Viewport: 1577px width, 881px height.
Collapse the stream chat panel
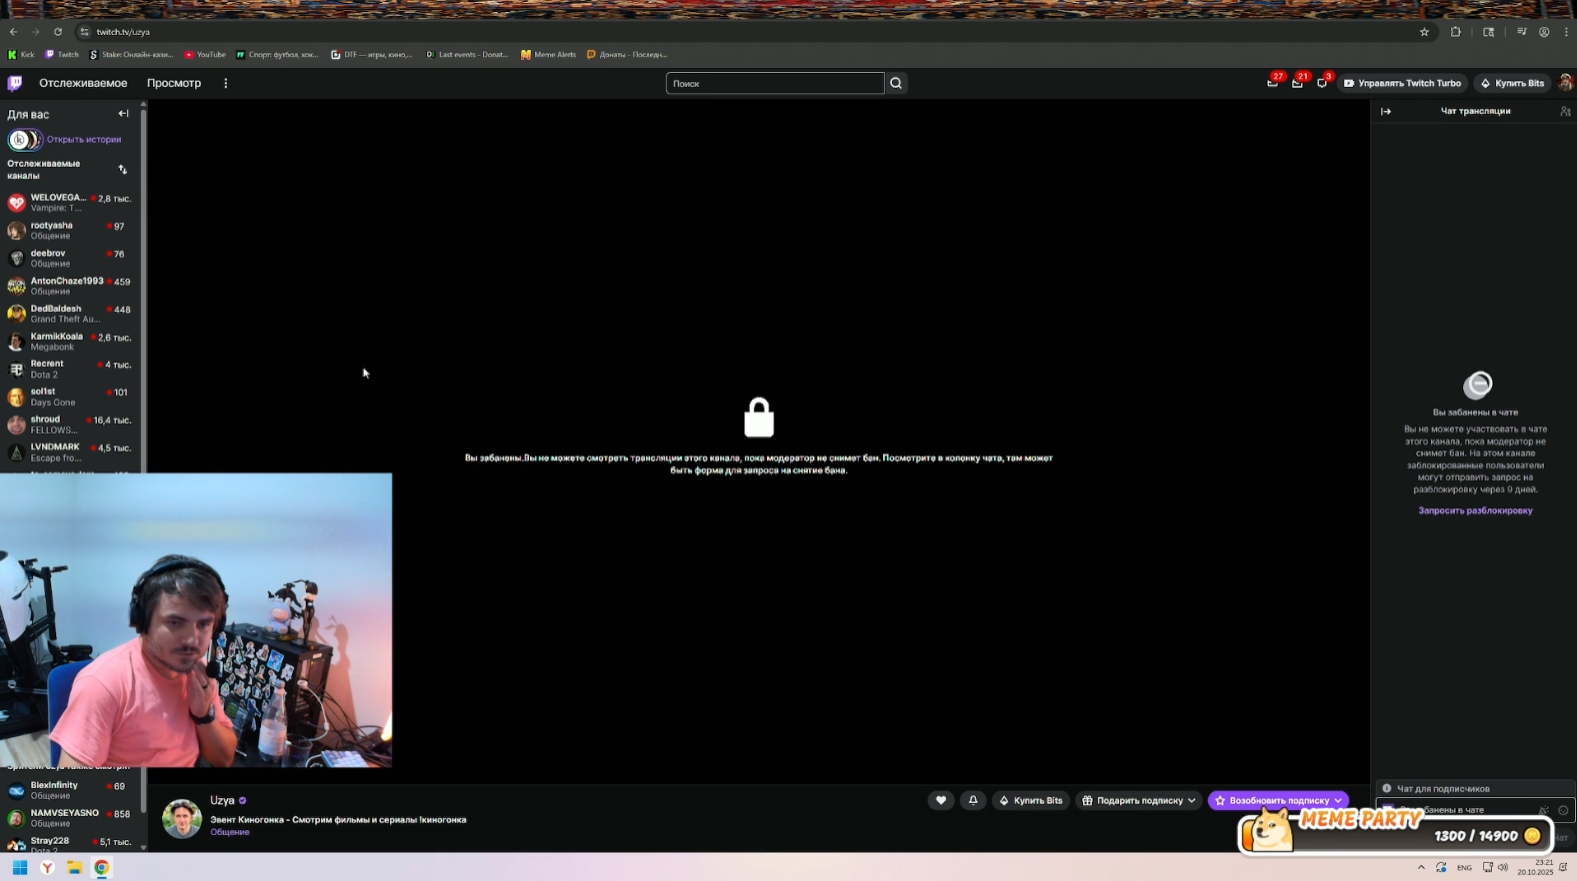click(1386, 111)
